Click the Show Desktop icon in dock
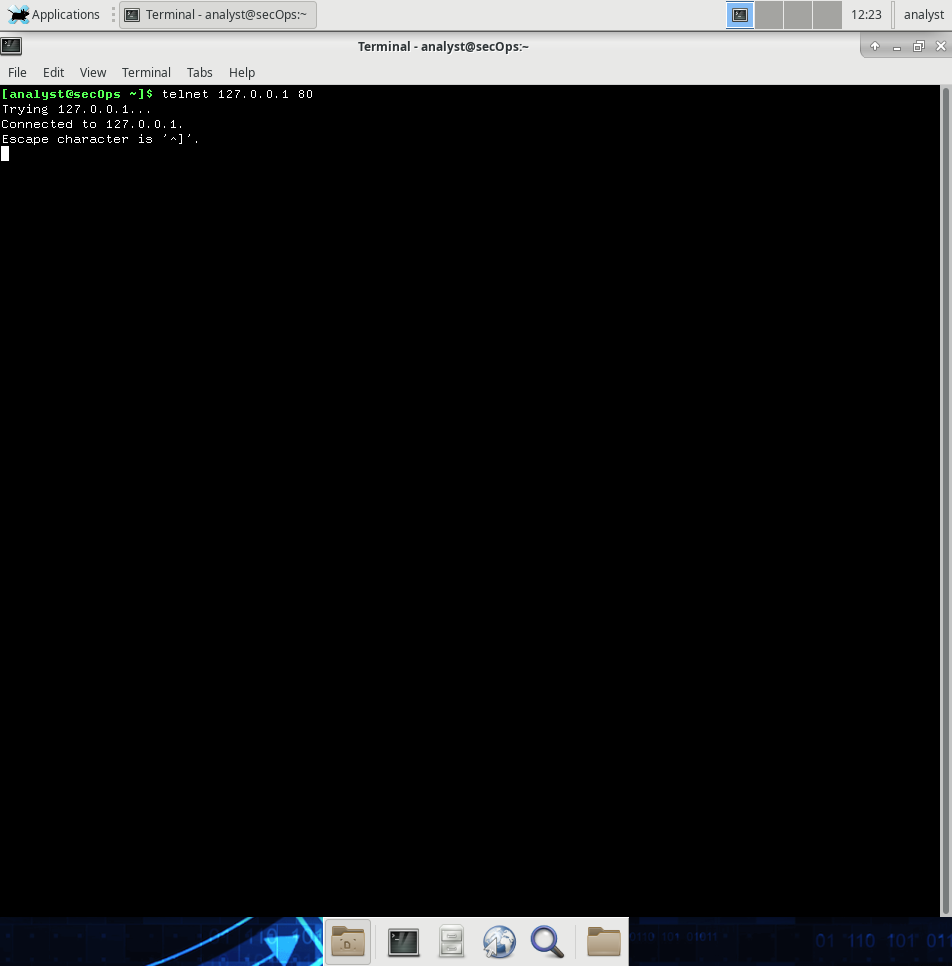Viewport: 952px width, 966px height. tap(348, 941)
